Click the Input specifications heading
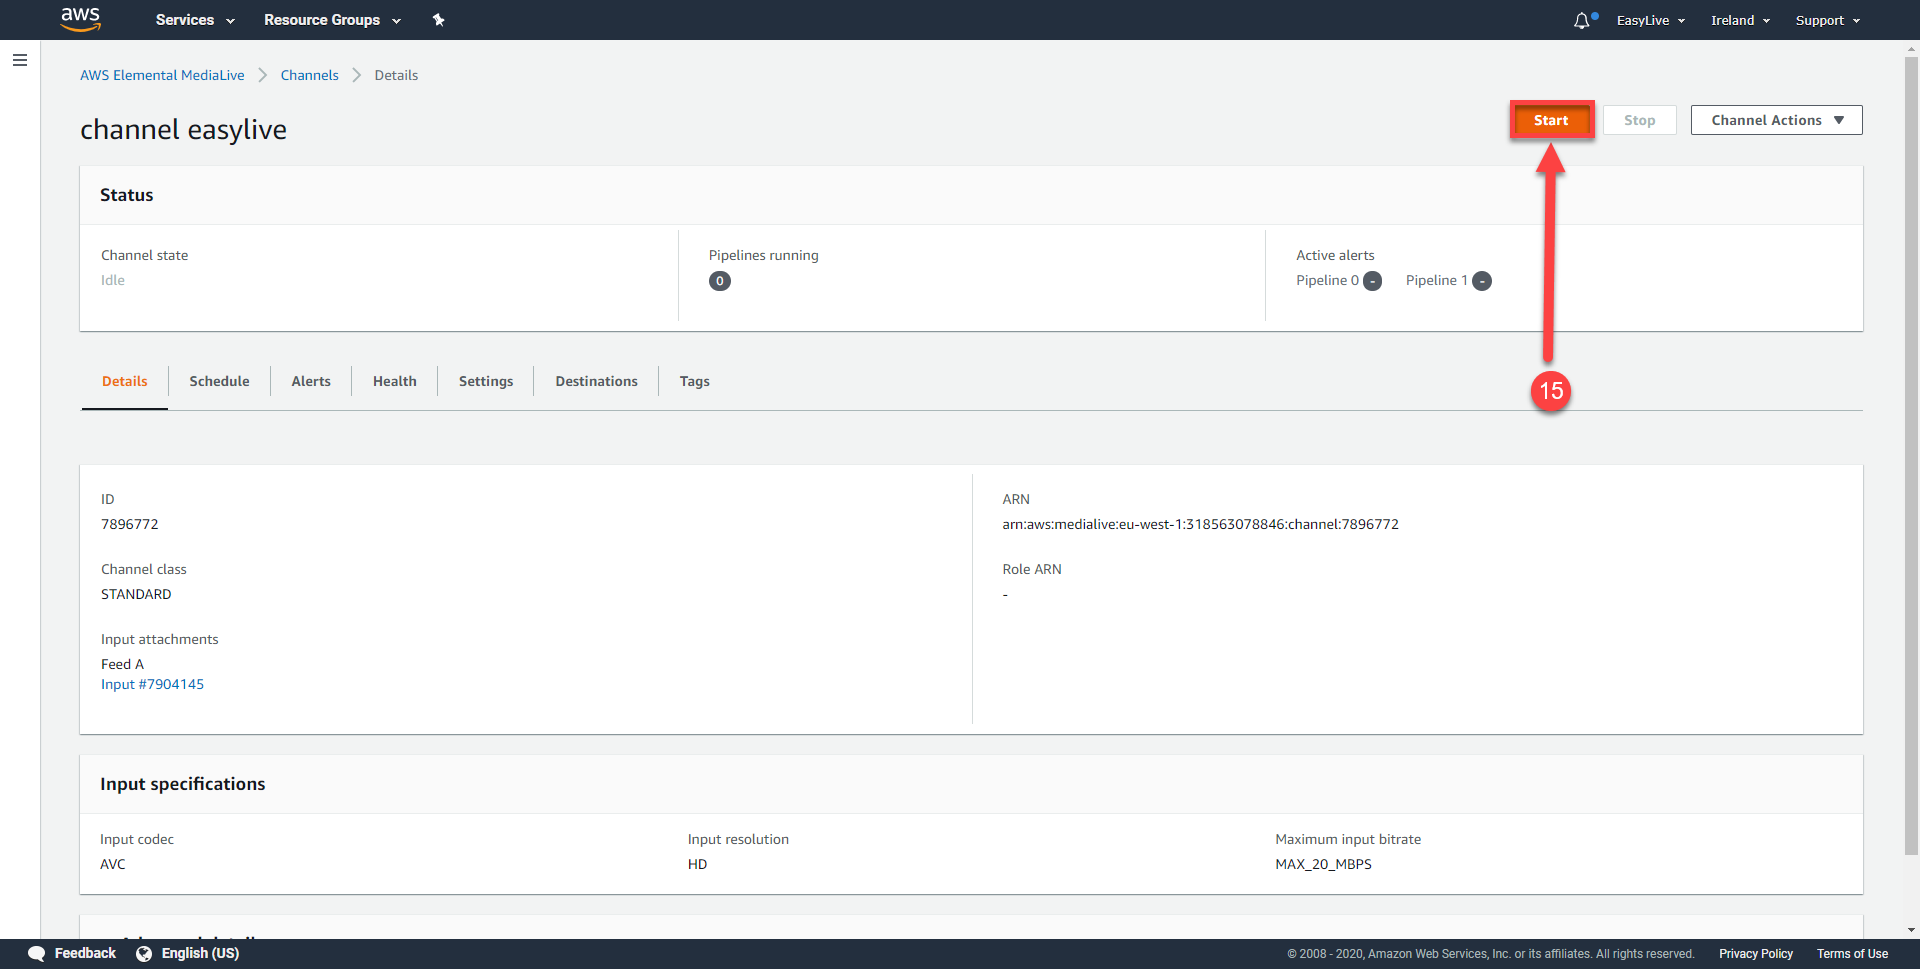 click(x=182, y=784)
